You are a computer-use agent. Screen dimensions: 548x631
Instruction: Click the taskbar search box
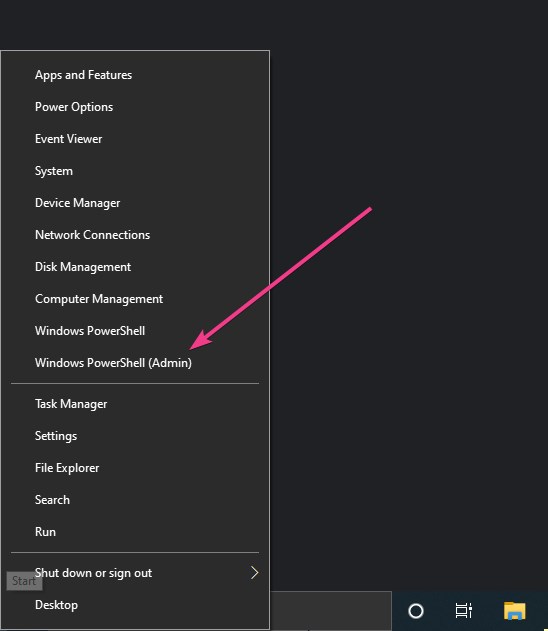tap(331, 611)
